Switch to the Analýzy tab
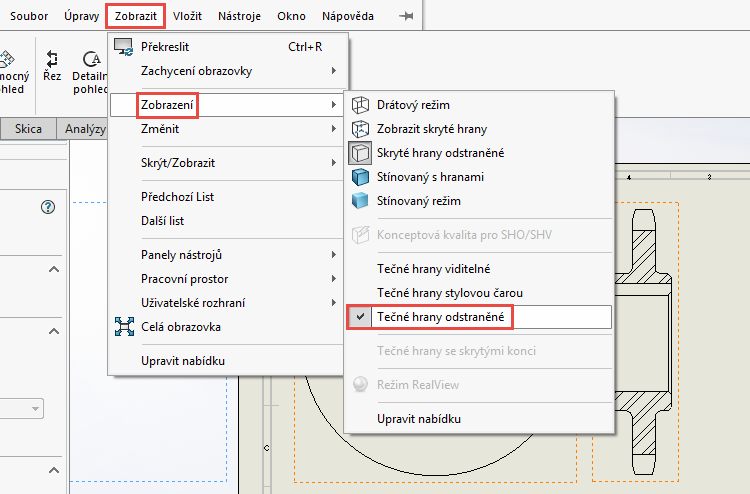750x494 pixels. (x=84, y=129)
